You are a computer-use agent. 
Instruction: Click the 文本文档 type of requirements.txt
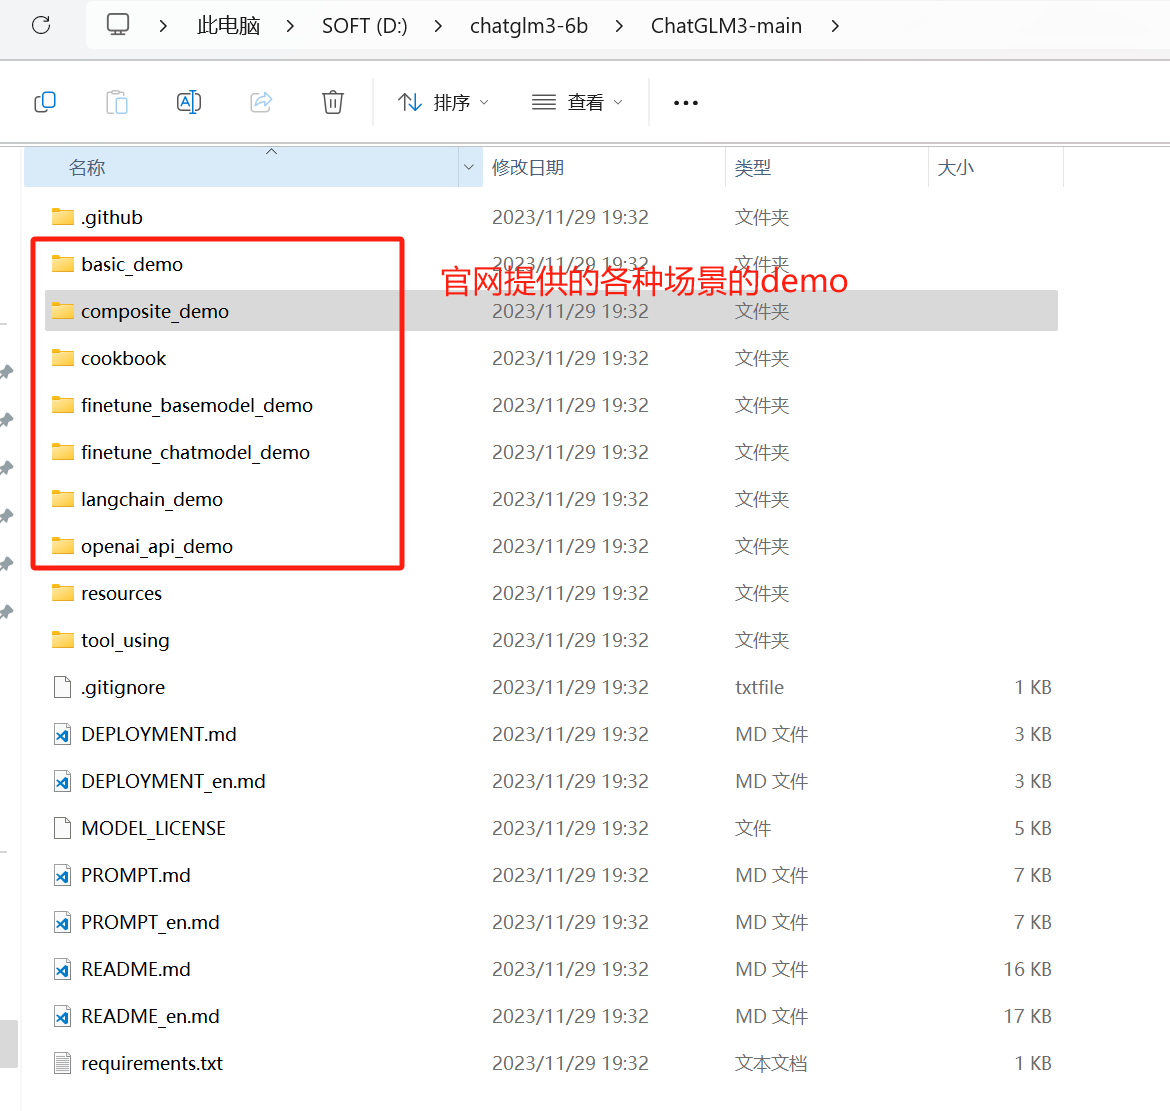(771, 1063)
